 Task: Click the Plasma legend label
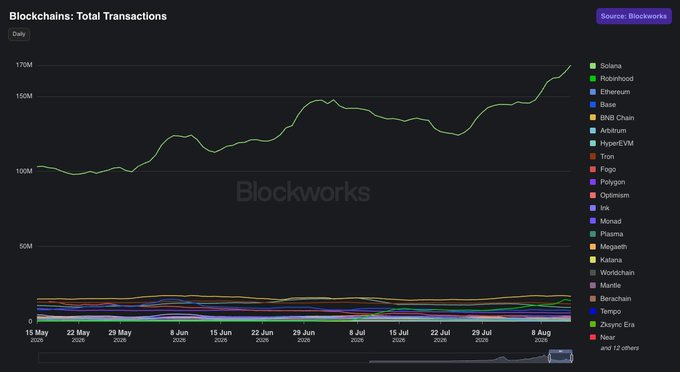[x=611, y=234]
